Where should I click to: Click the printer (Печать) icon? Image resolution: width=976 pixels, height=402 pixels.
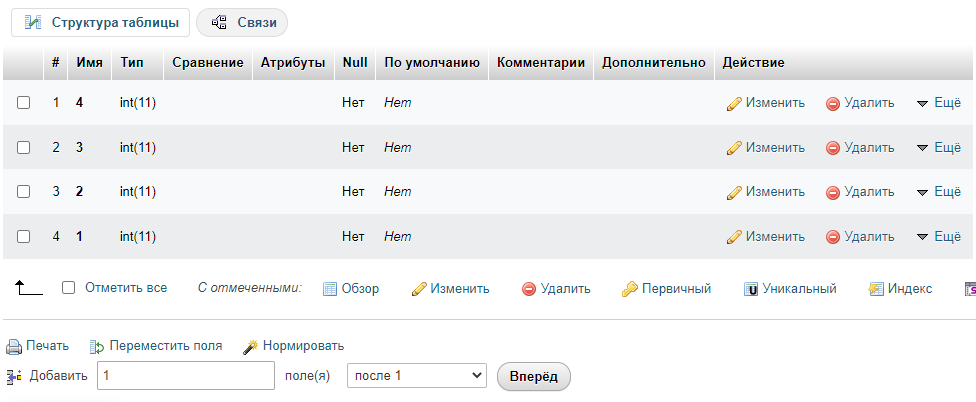[14, 347]
